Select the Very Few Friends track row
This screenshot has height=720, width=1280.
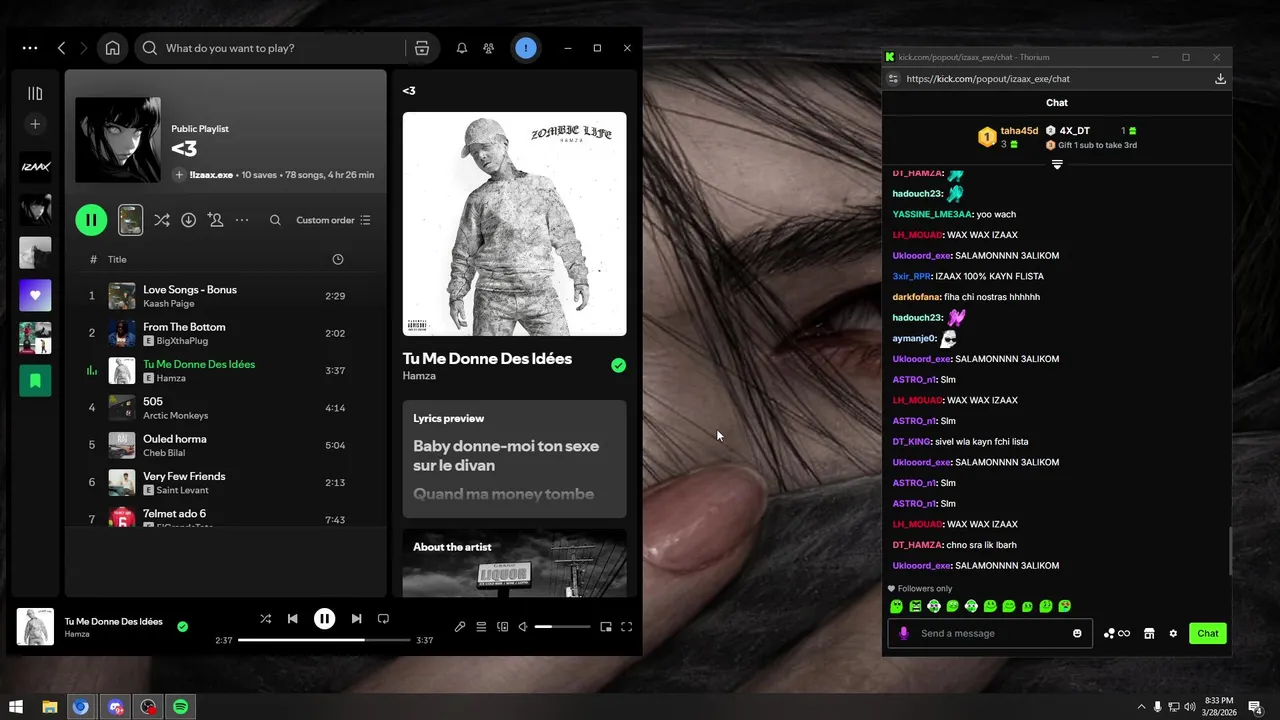point(226,483)
